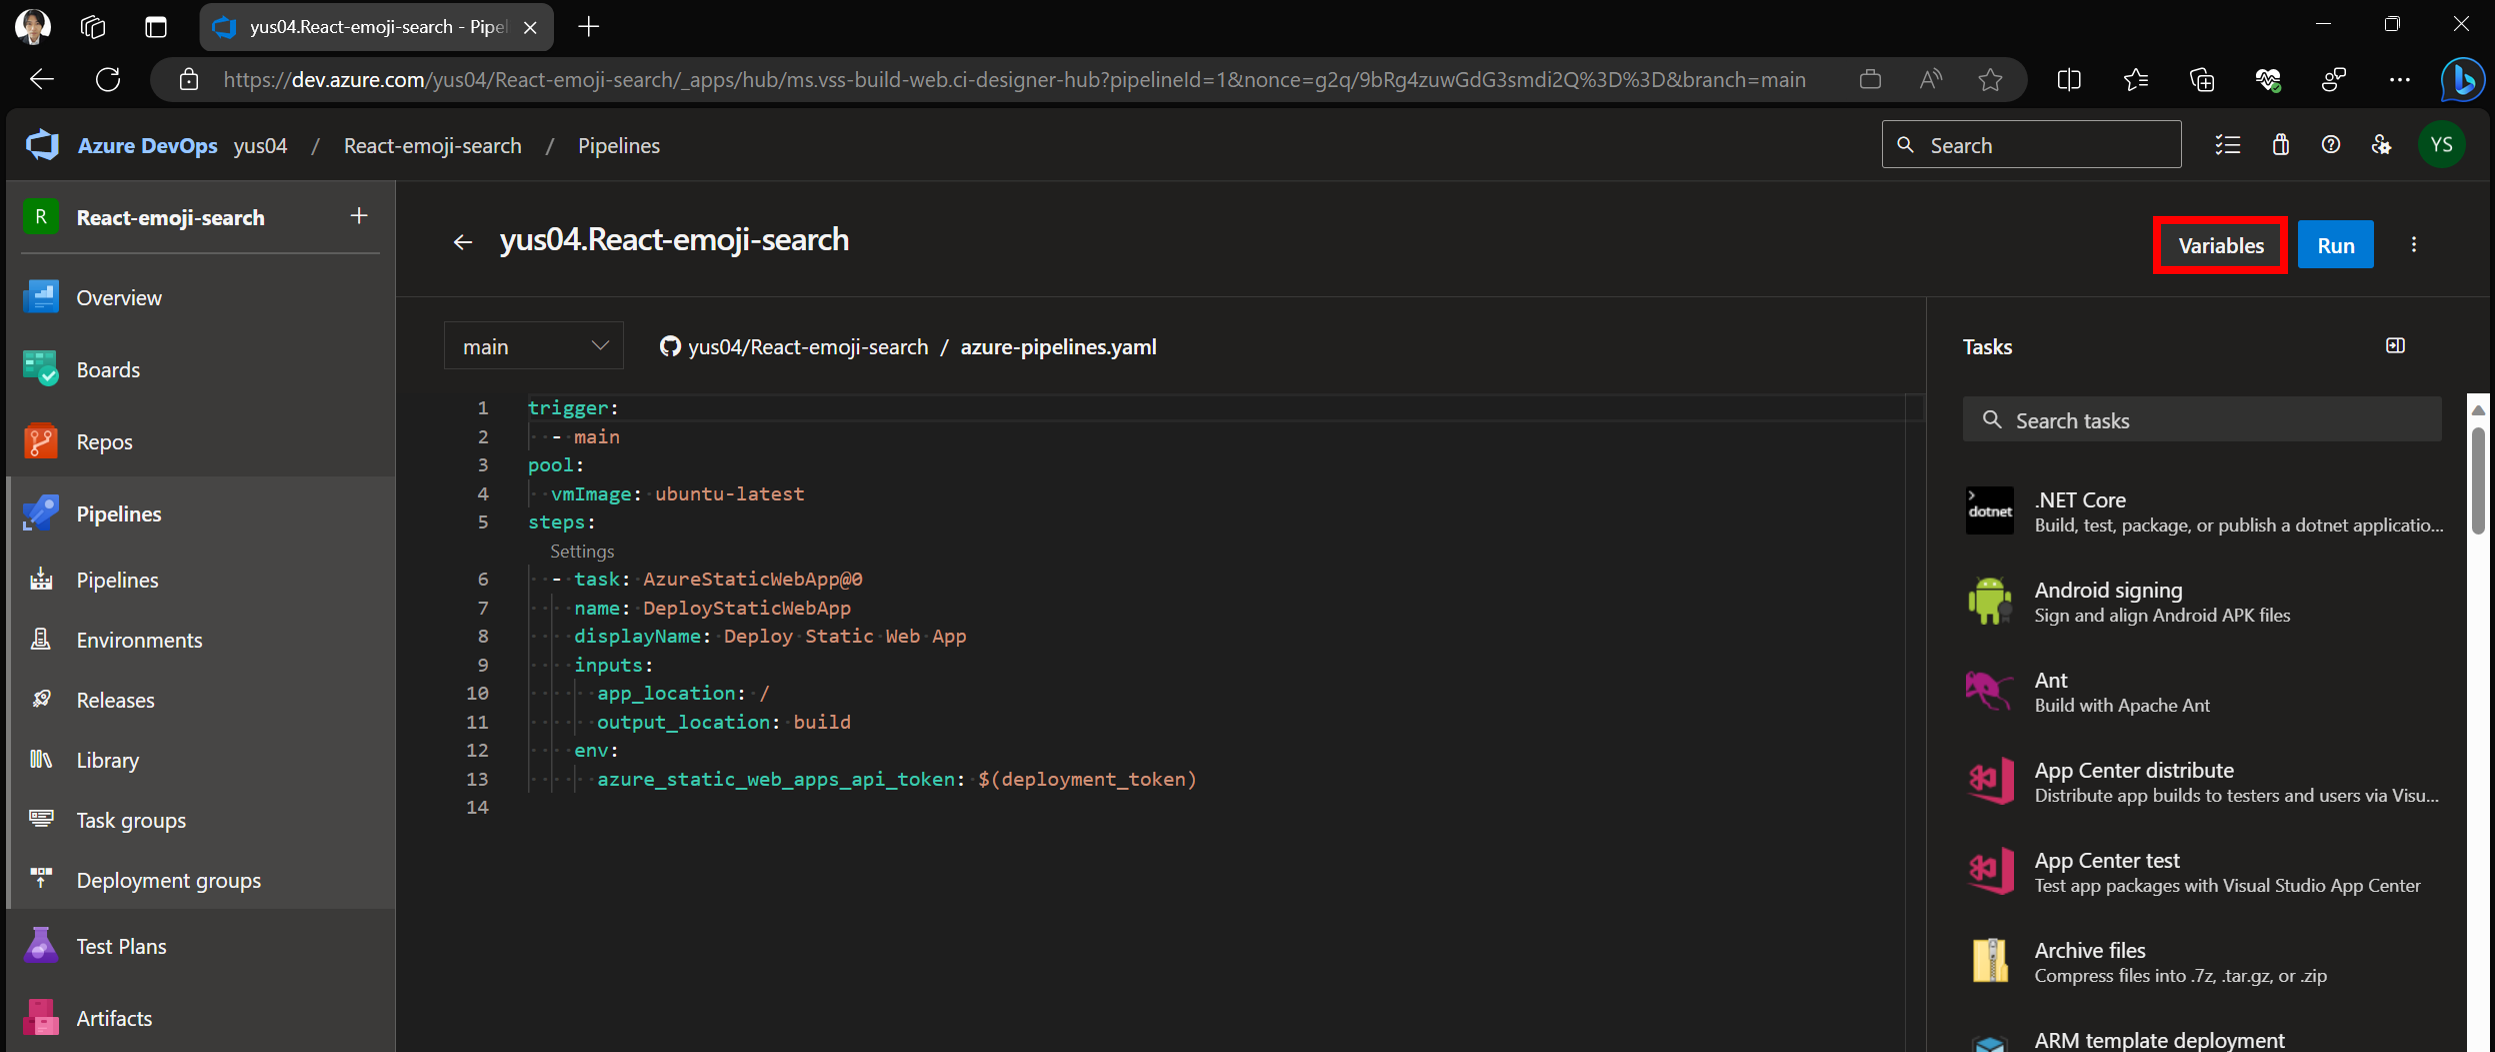Click the Task groups icon
Image resolution: width=2495 pixels, height=1052 pixels.
coord(41,819)
